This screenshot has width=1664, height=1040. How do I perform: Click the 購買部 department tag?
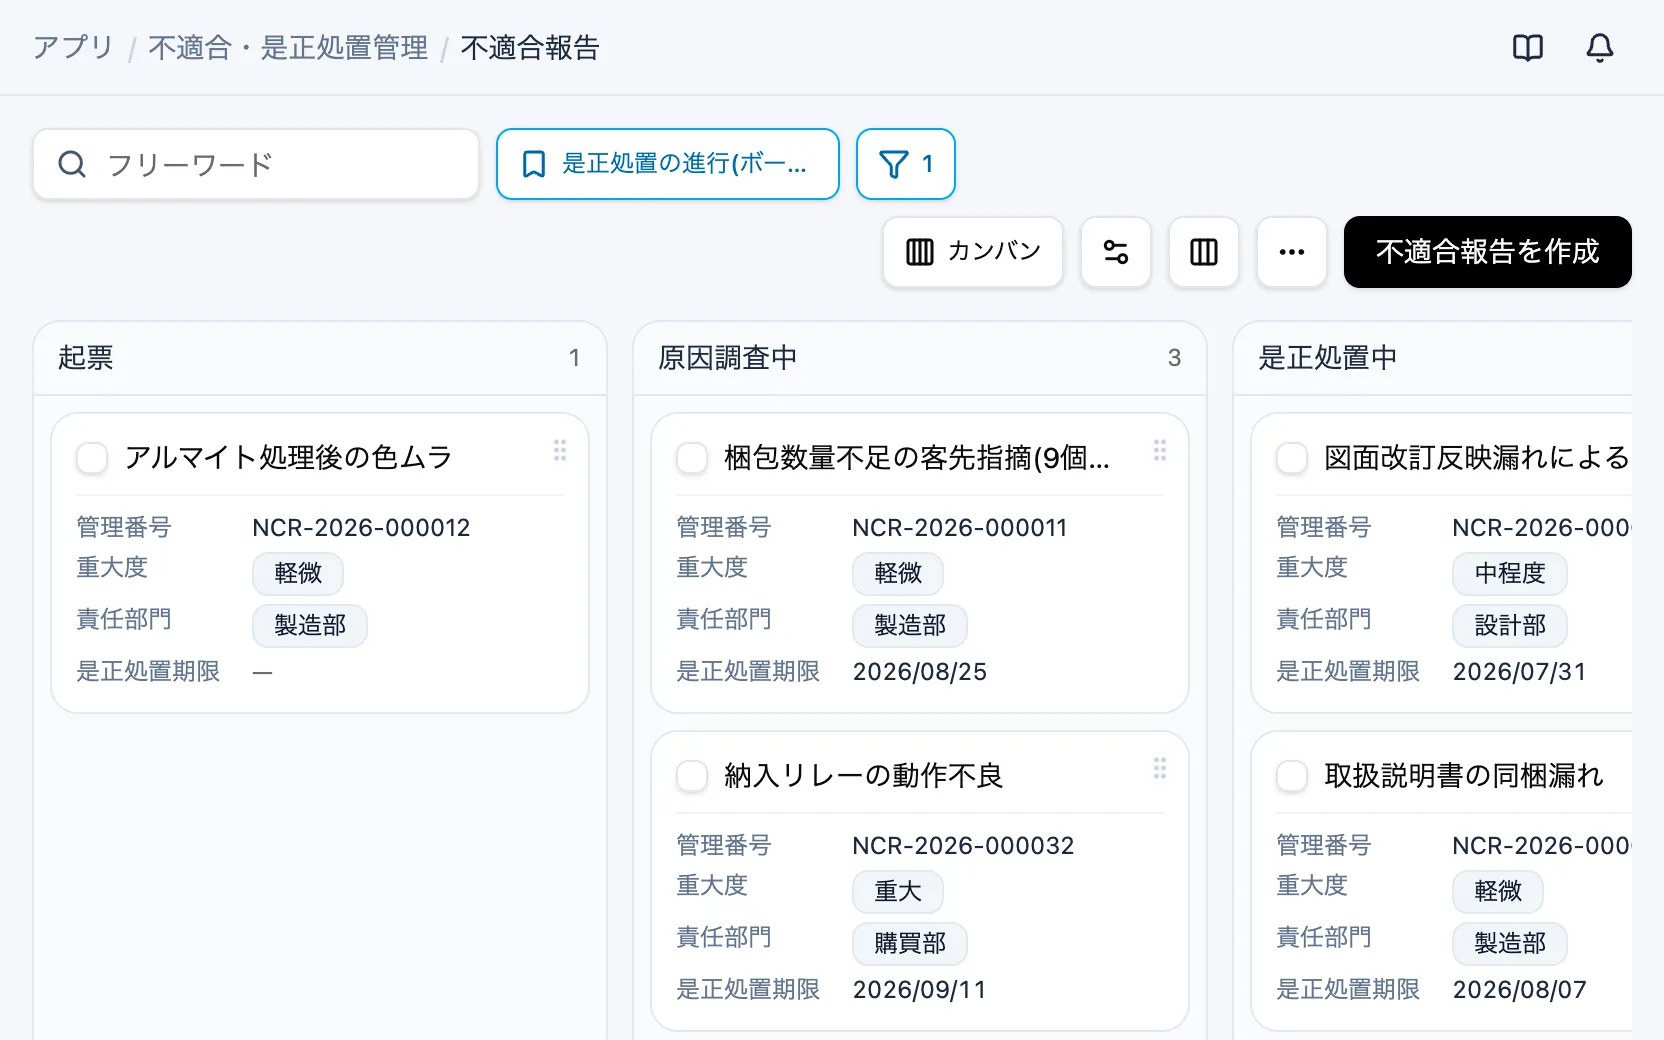tap(910, 943)
